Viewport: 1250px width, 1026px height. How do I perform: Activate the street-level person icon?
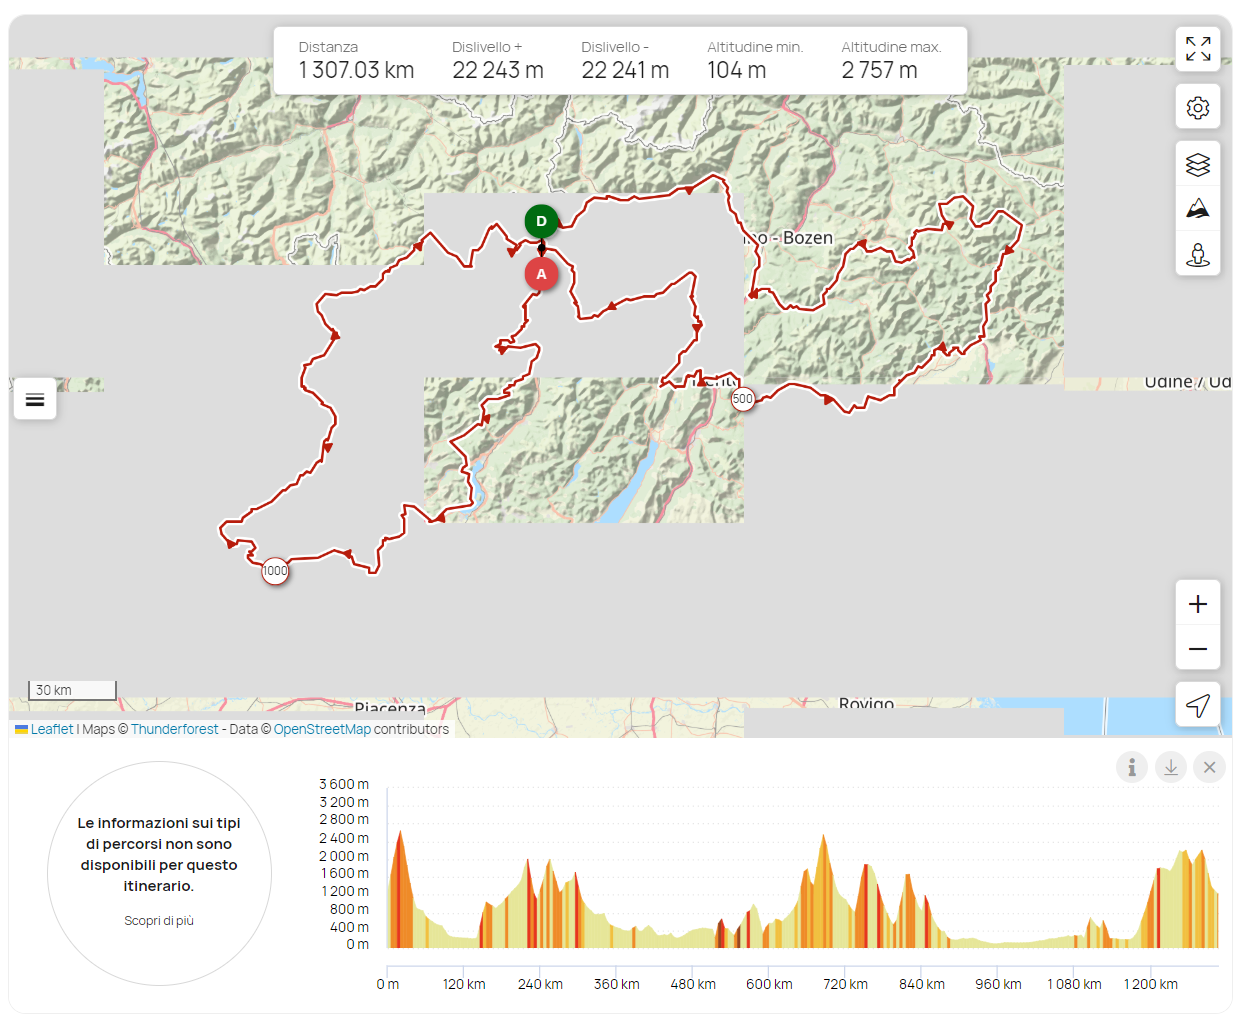[x=1197, y=254]
